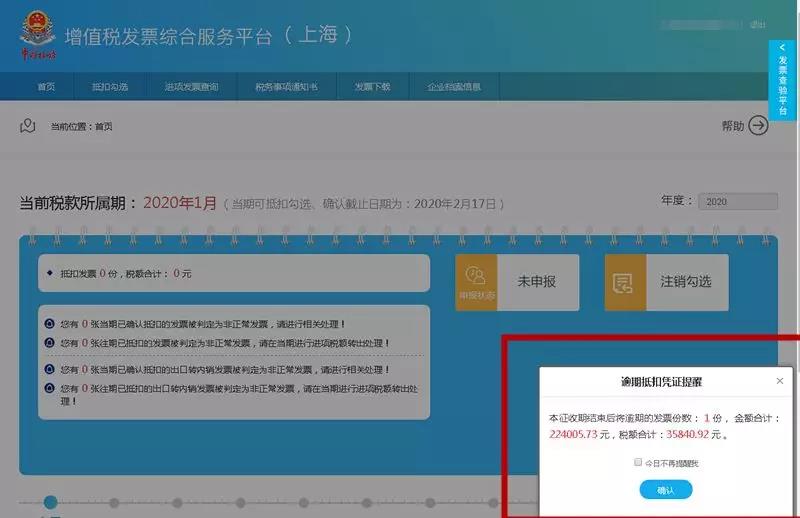Select the first blue timeline dot
Image resolution: width=800 pixels, height=518 pixels.
(51, 502)
